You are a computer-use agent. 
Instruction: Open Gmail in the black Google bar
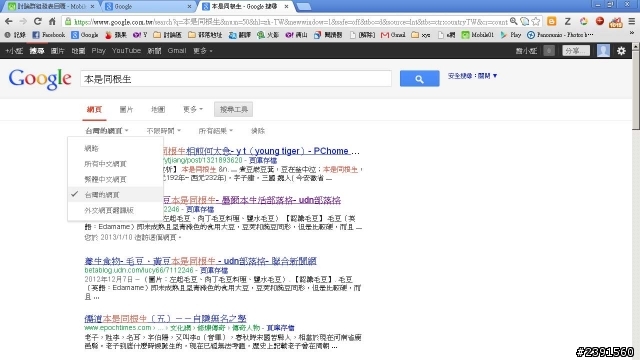177,51
